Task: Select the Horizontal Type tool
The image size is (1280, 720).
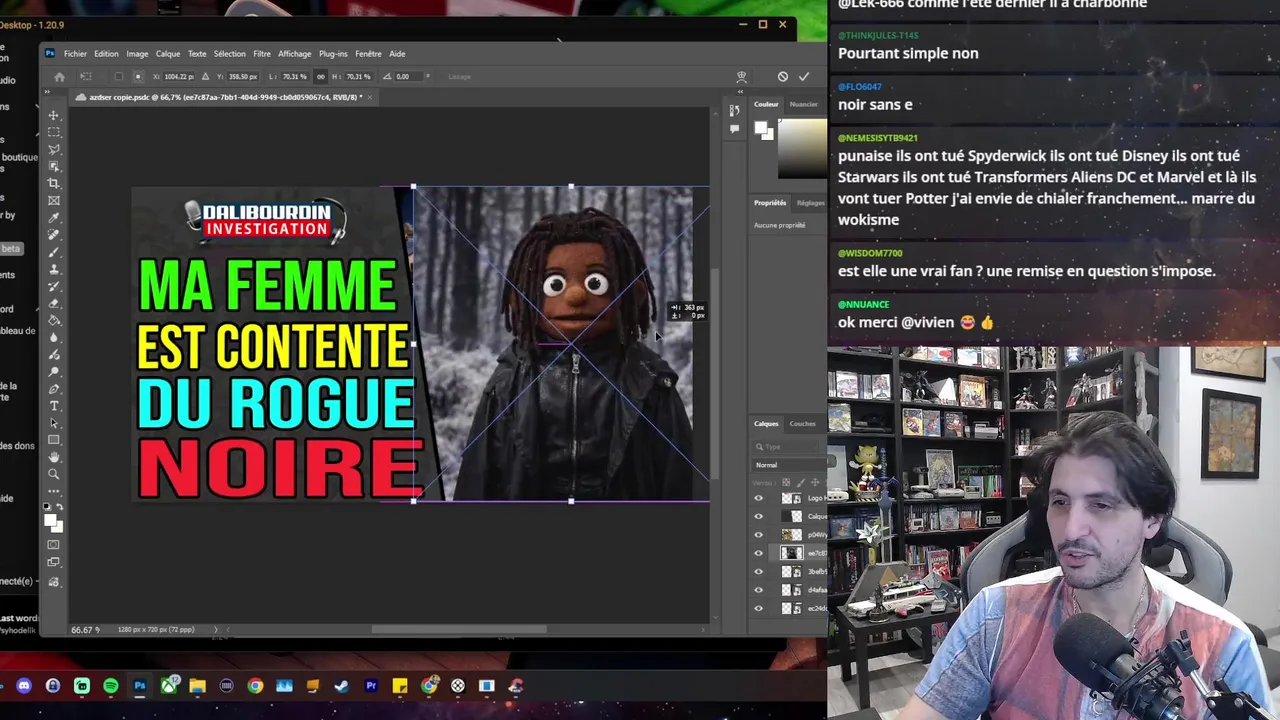Action: point(54,406)
